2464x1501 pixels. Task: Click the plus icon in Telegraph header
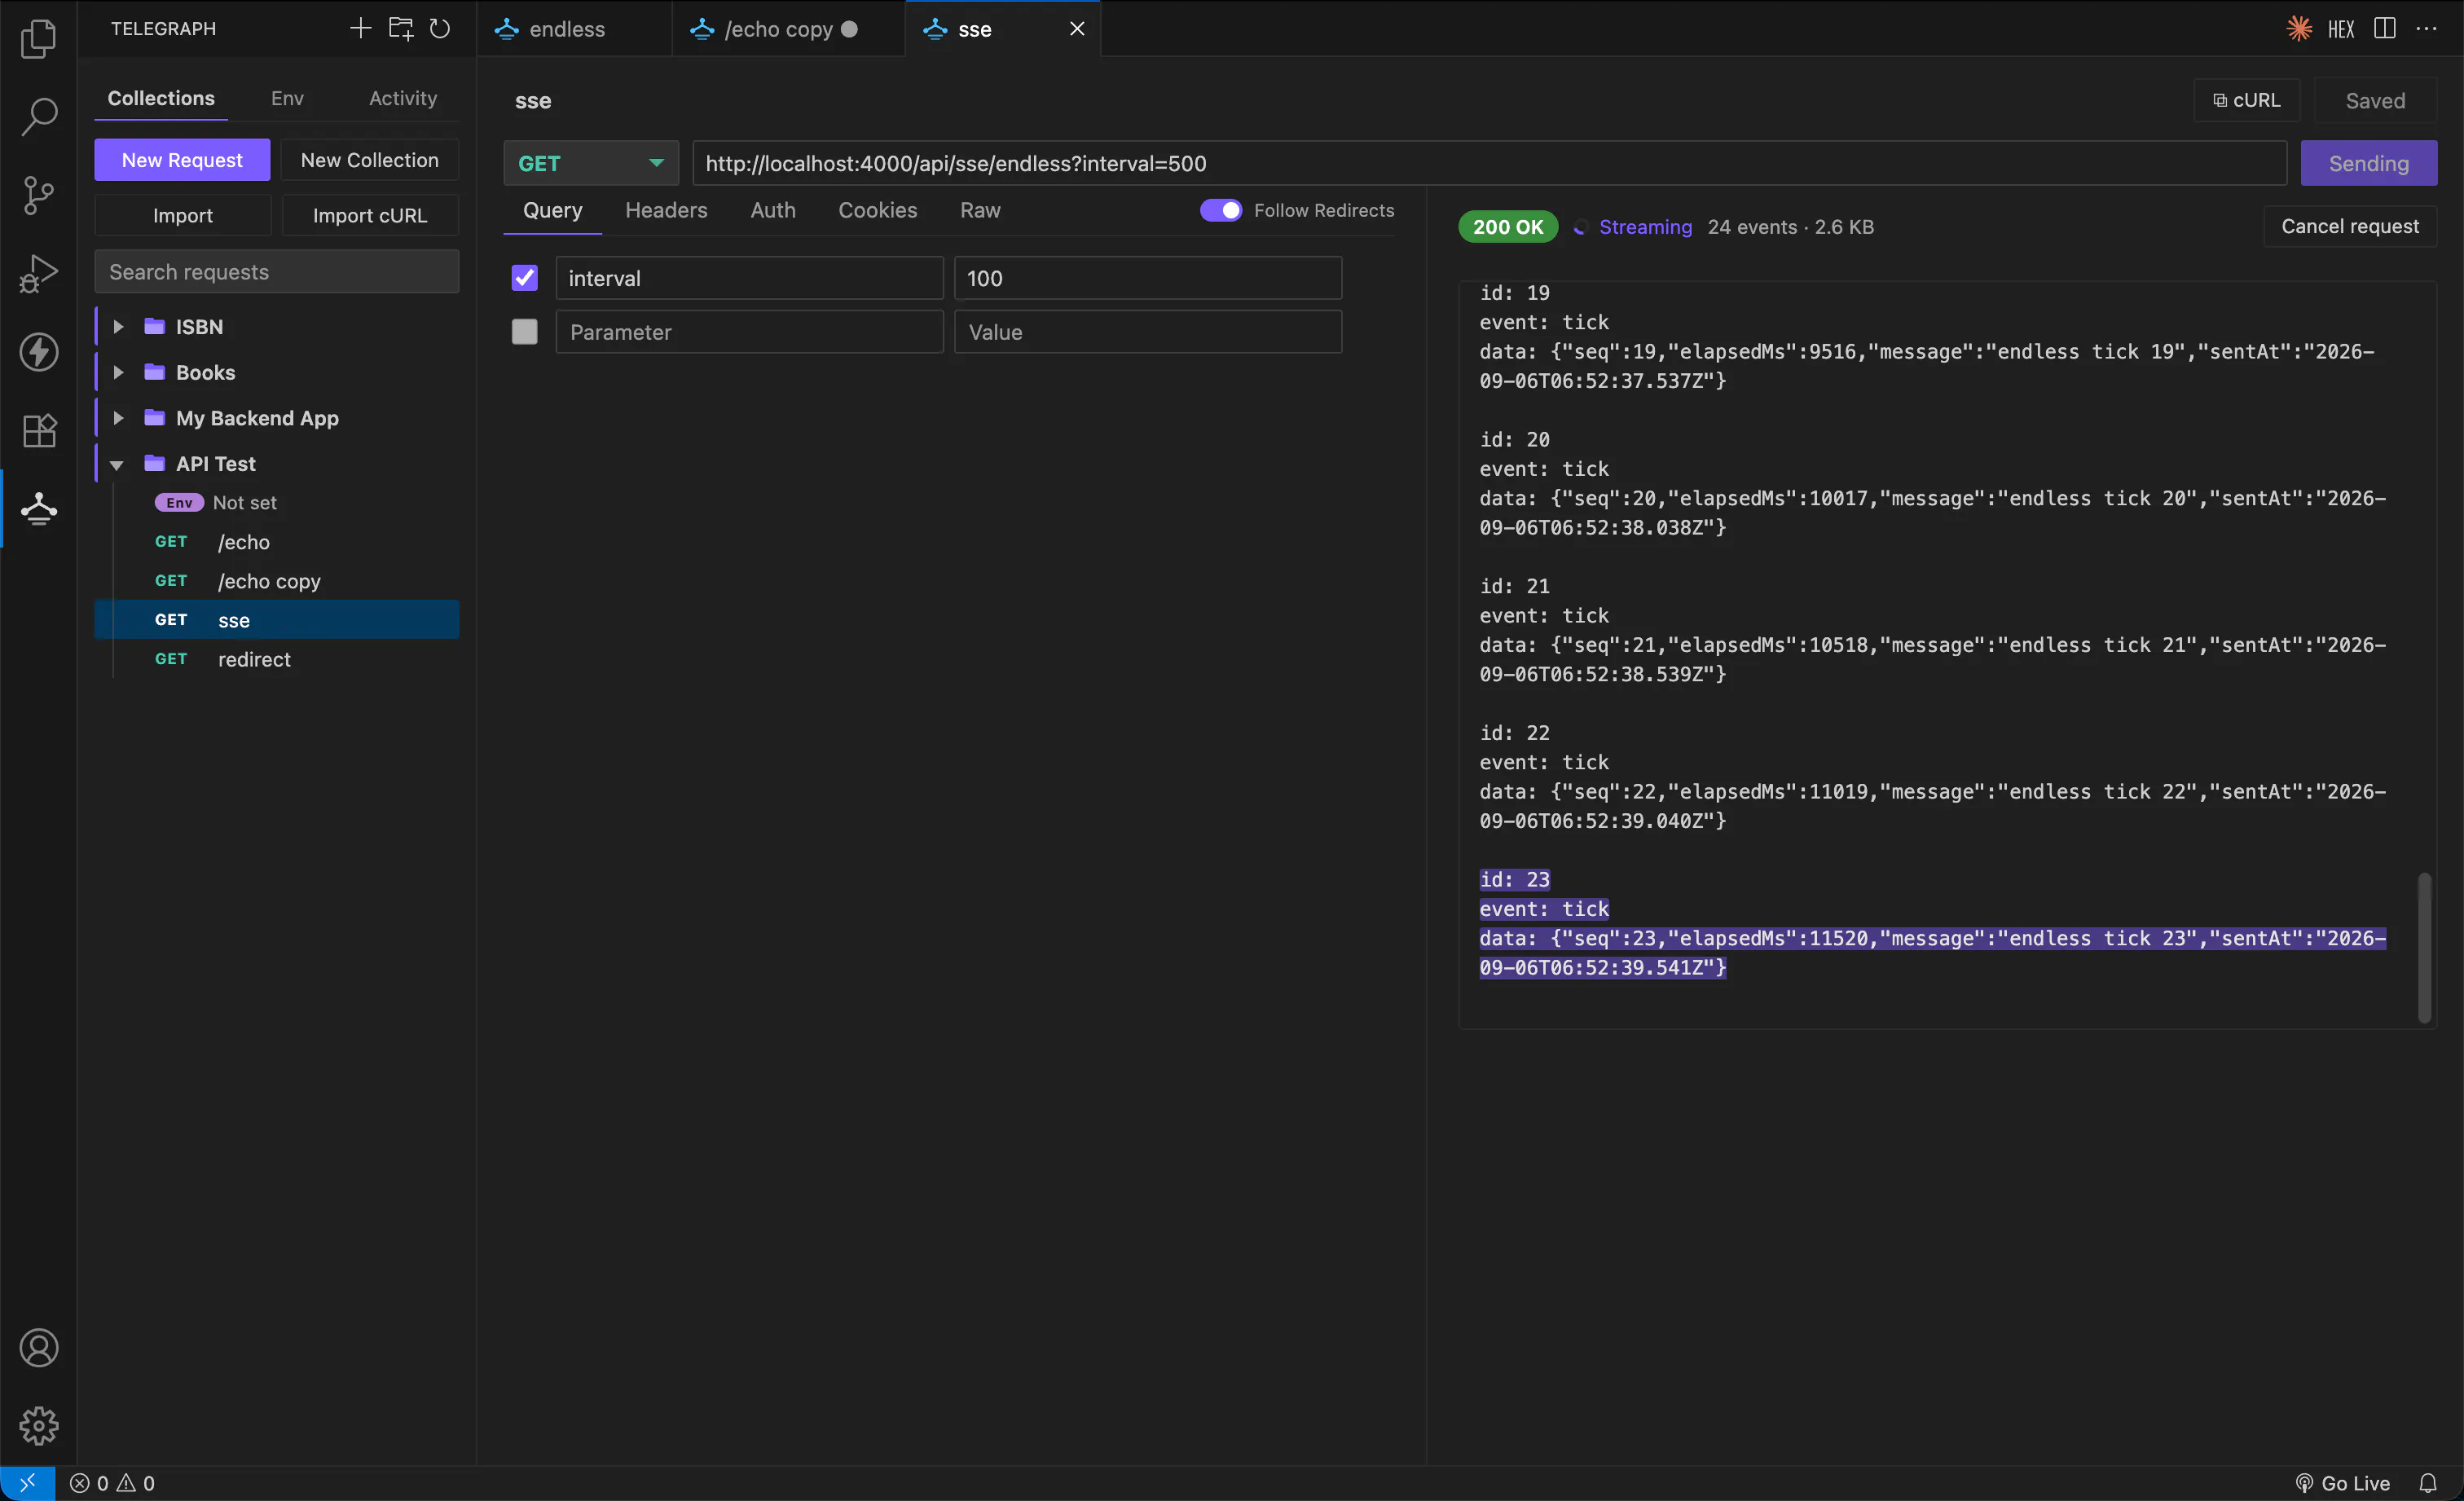tap(360, 28)
